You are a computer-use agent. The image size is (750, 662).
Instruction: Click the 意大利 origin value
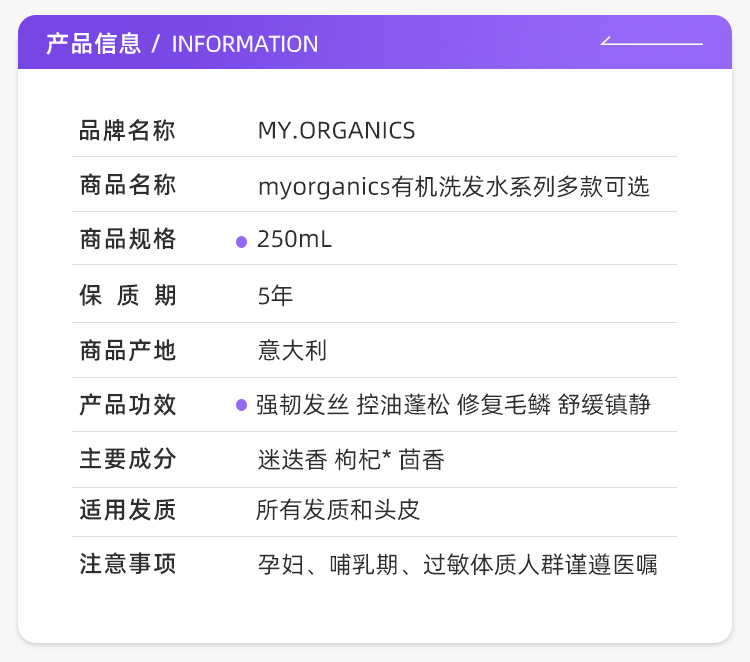point(292,351)
